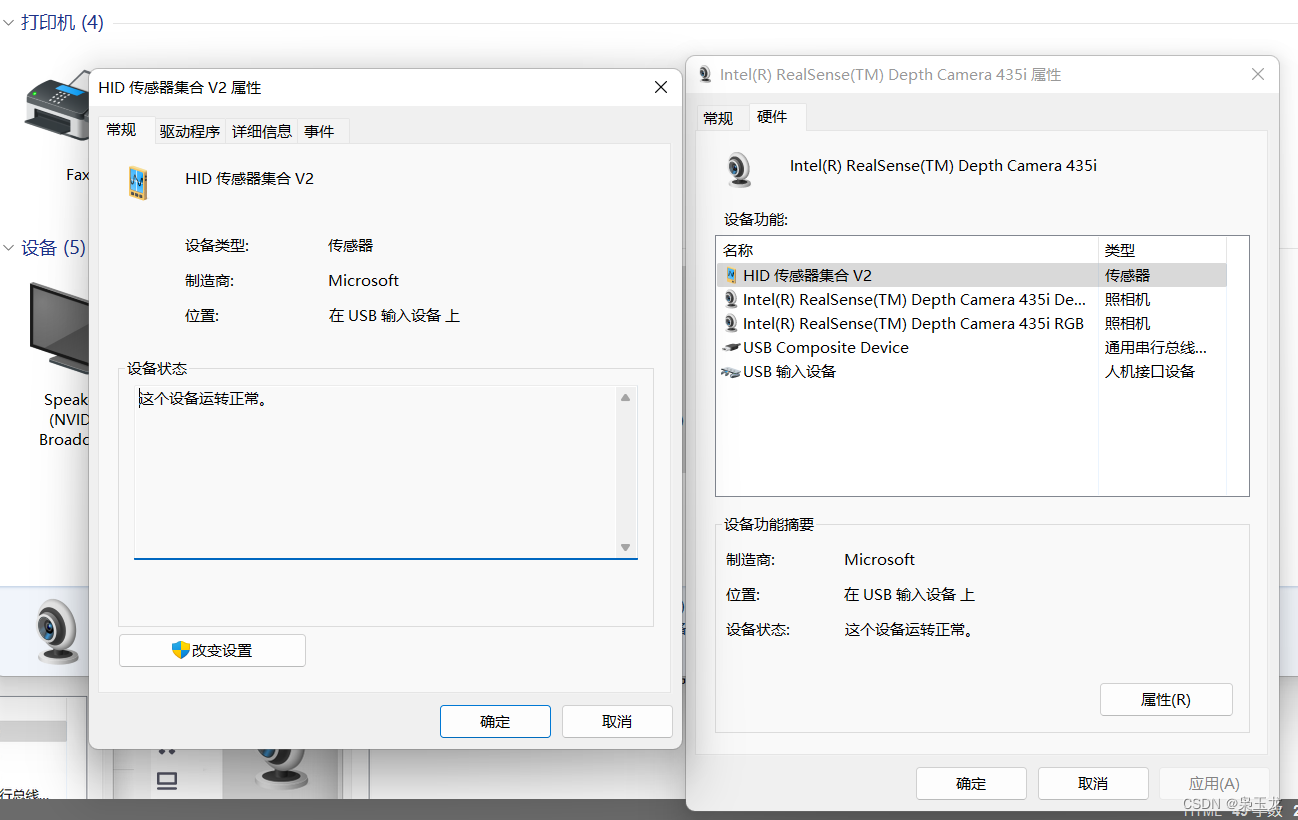1298x820 pixels.
Task: Click the 类型 column header
Action: pos(1162,250)
